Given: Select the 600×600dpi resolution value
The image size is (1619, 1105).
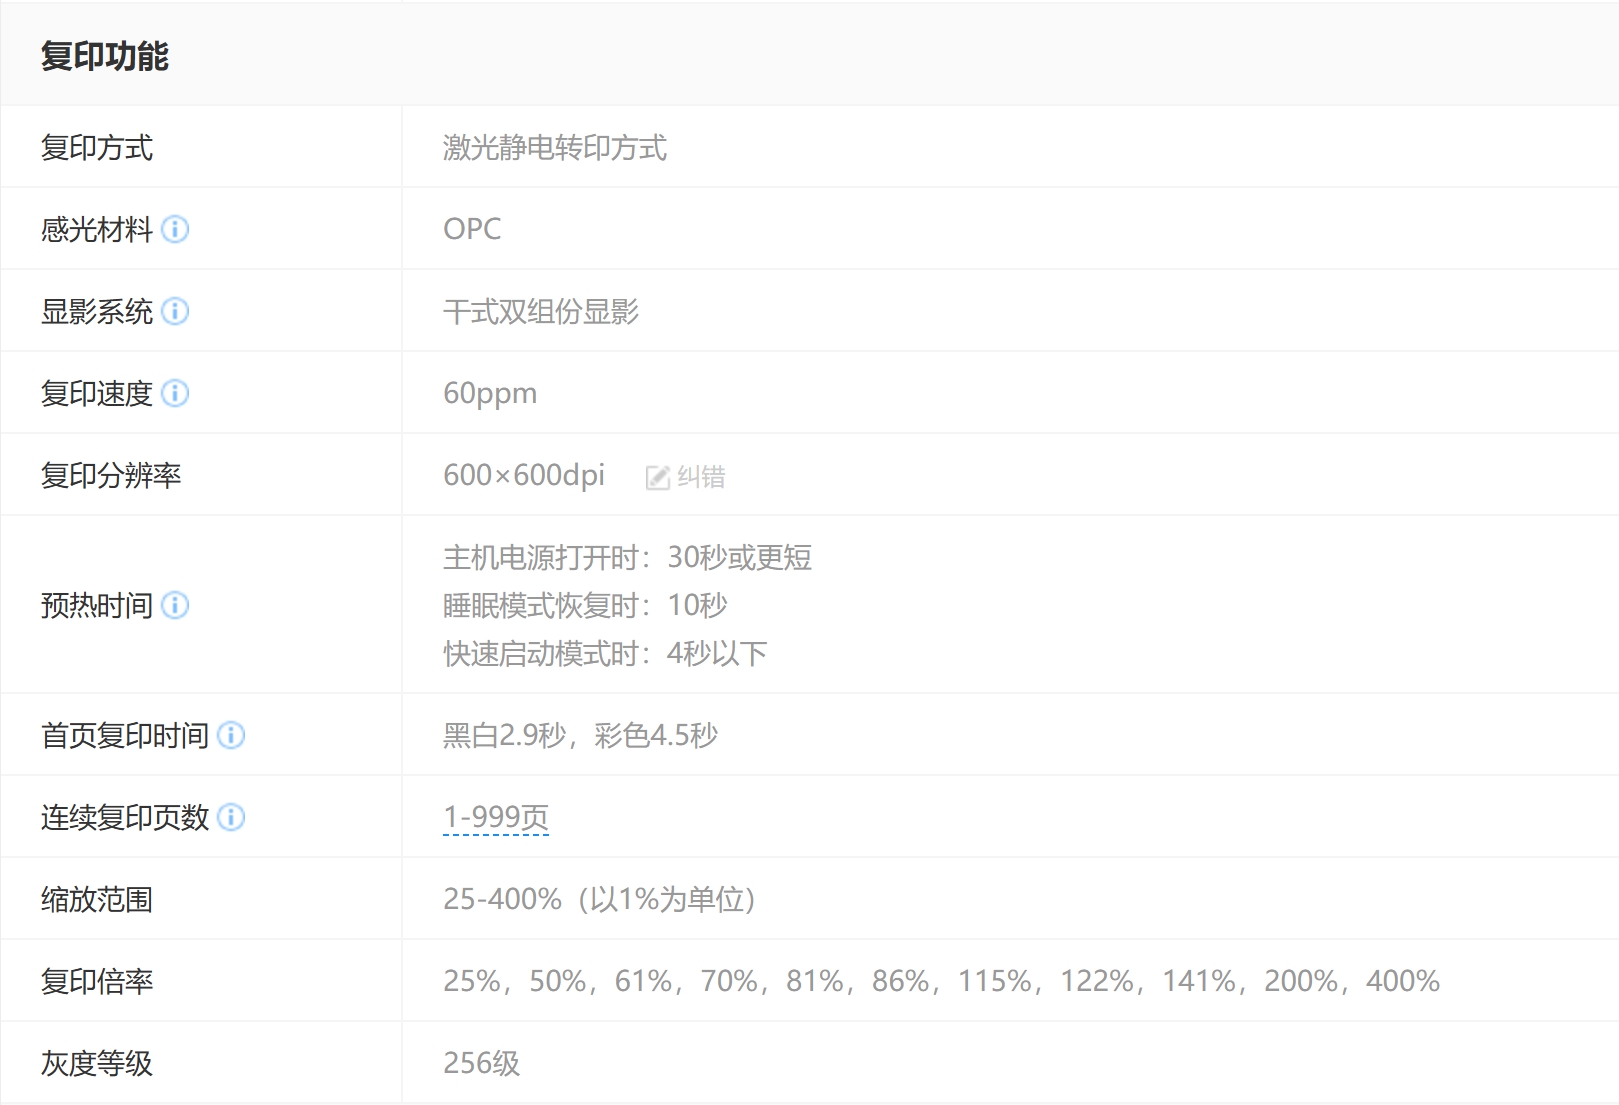Looking at the screenshot, I should 524,475.
